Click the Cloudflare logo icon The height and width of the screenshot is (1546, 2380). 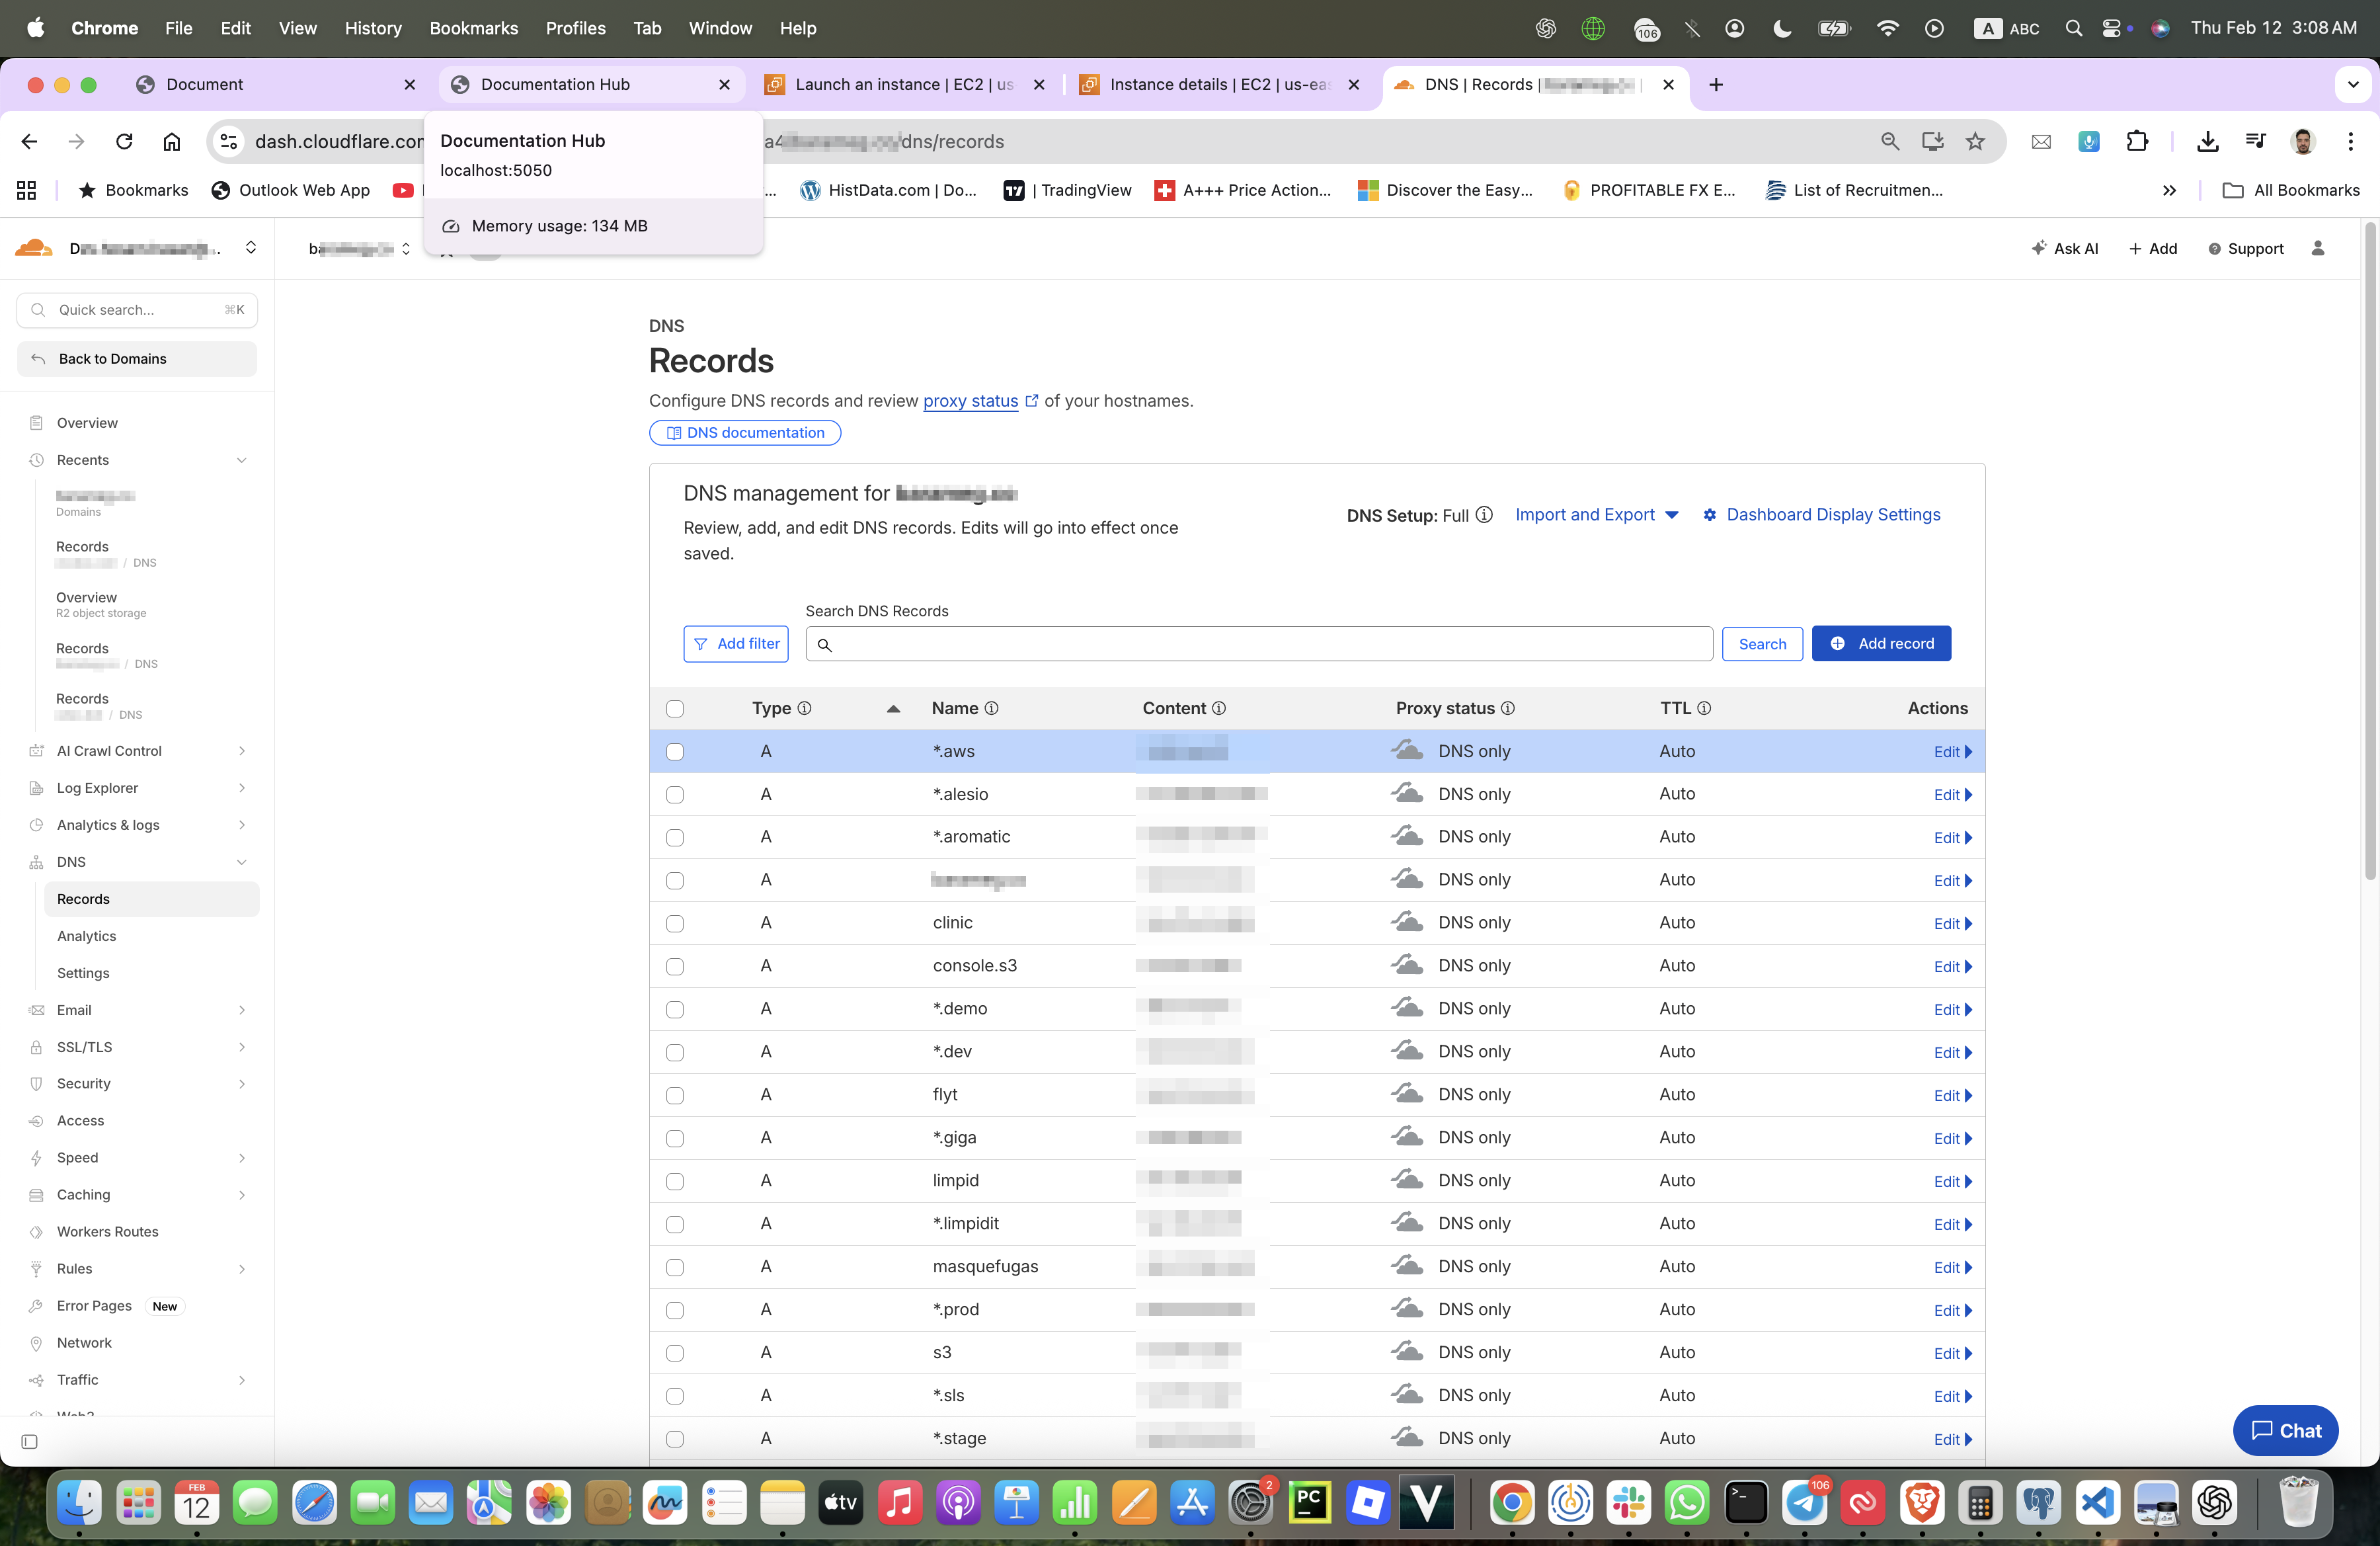pos(34,248)
